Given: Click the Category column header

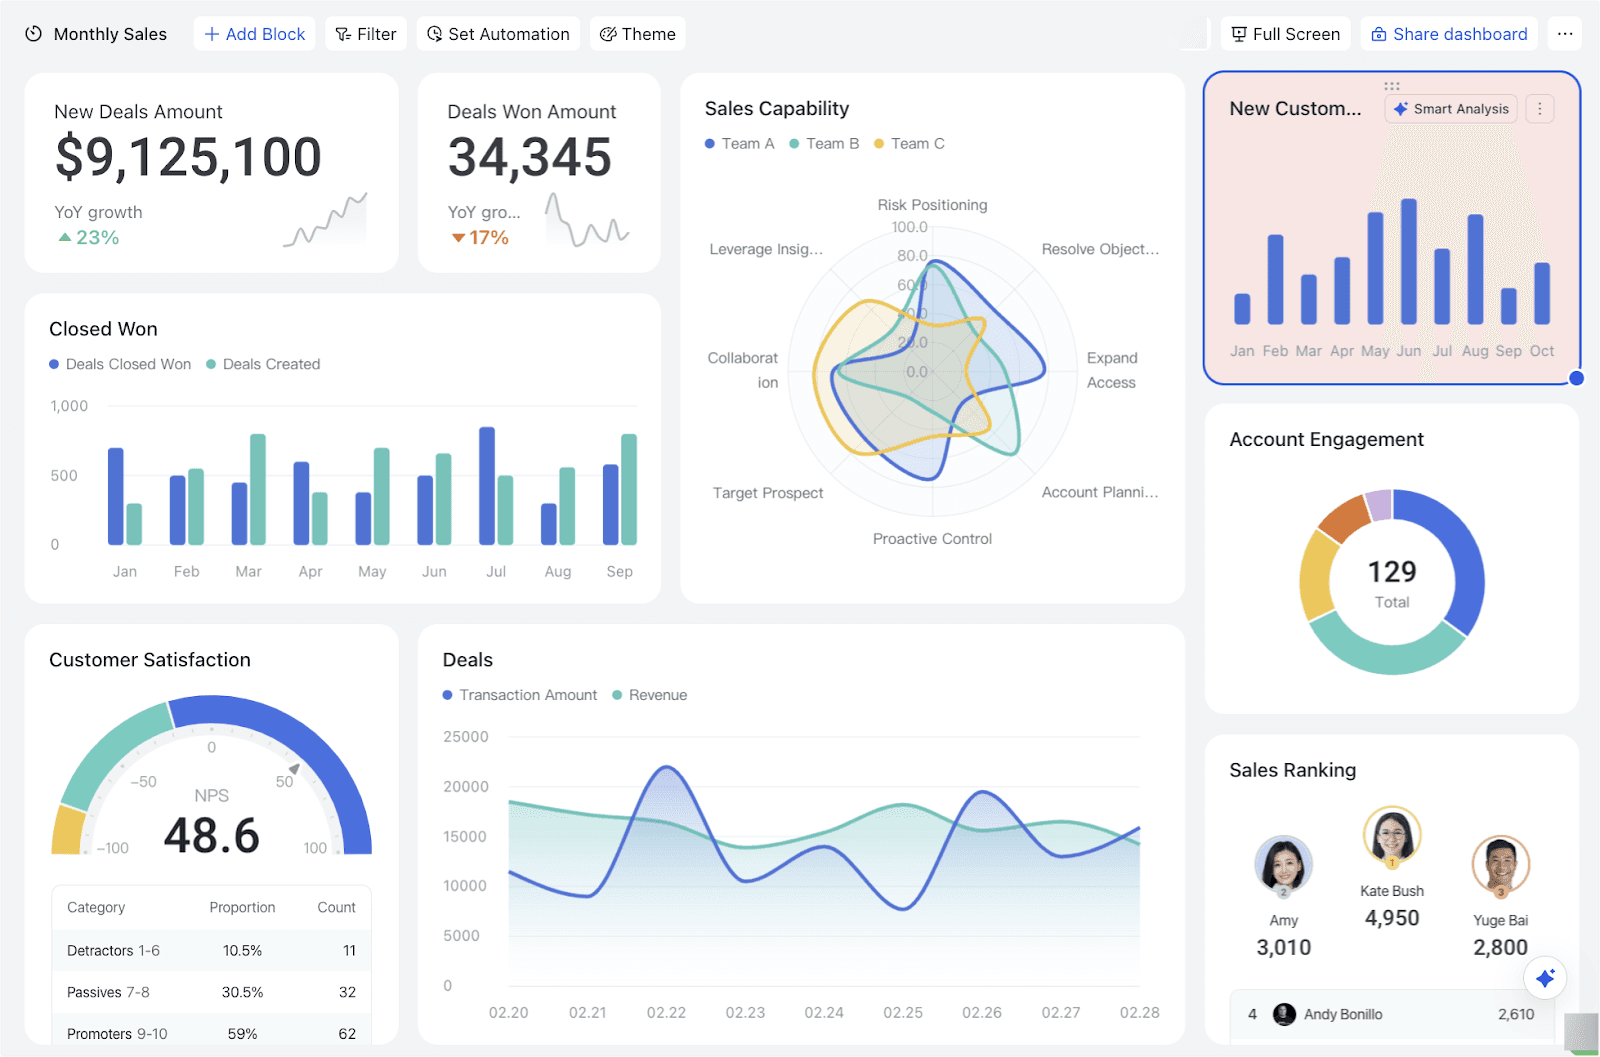Looking at the screenshot, I should pos(96,907).
